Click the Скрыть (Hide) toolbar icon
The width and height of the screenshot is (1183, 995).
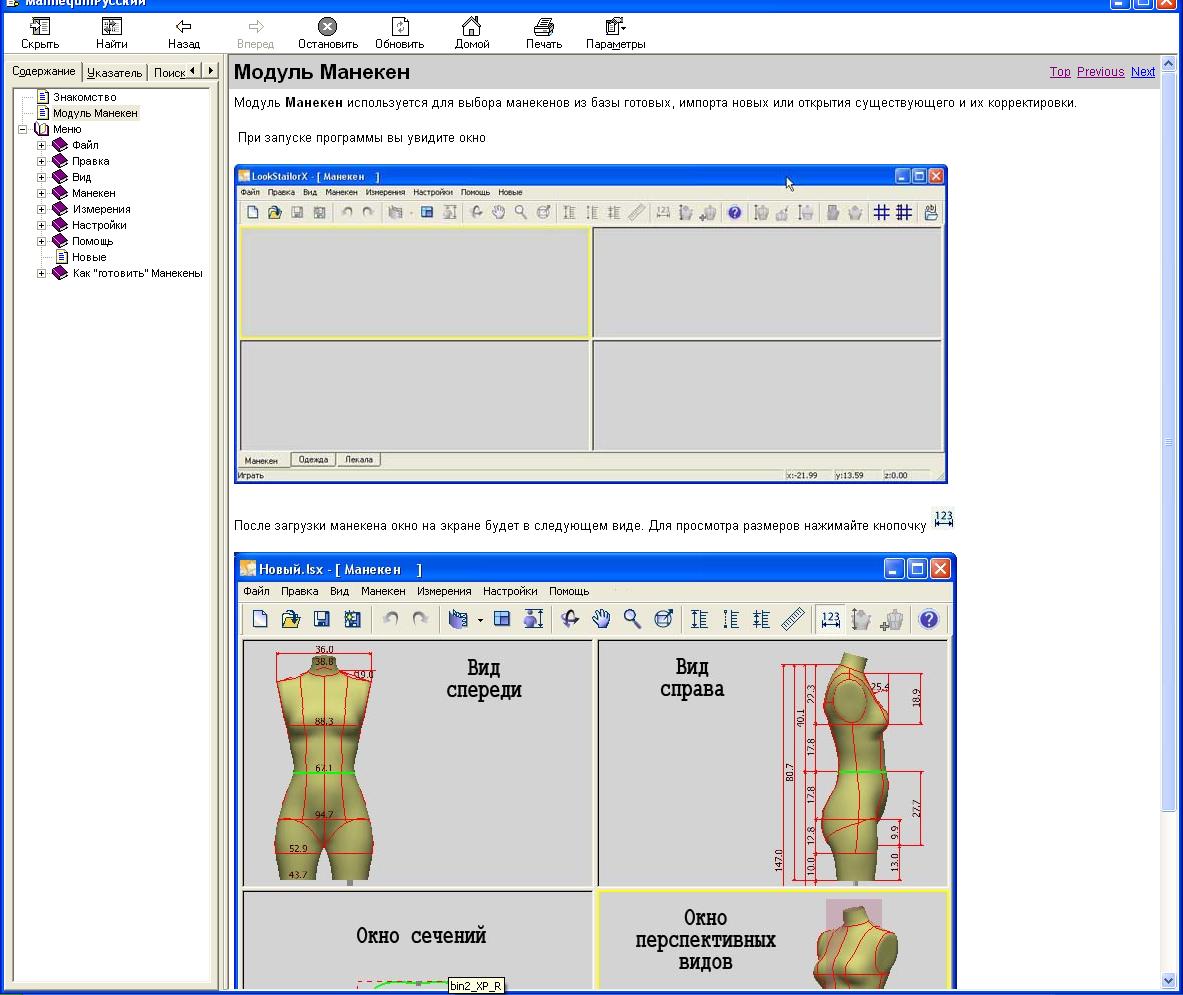click(x=40, y=26)
